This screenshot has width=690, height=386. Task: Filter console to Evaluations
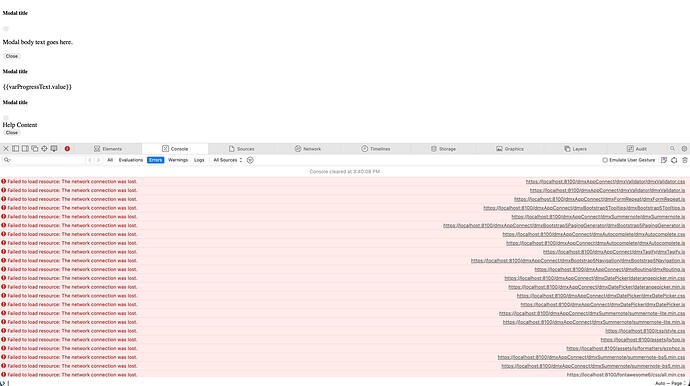point(131,160)
